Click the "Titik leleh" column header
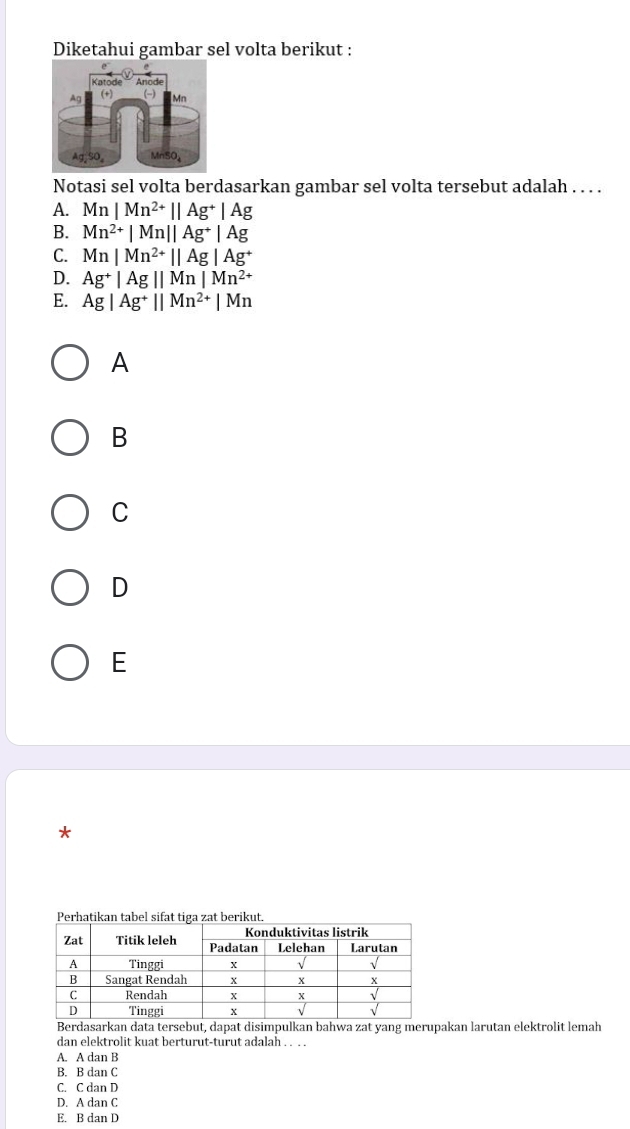This screenshot has width=630, height=1129. click(x=146, y=940)
